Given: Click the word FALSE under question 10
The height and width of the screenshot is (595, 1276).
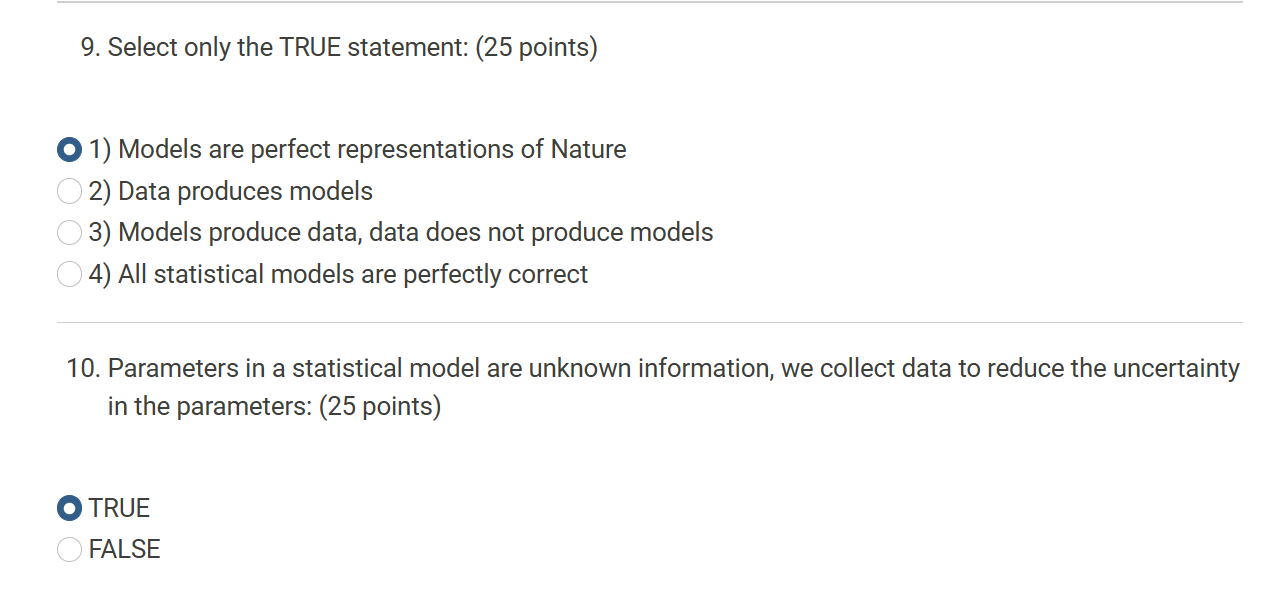Looking at the screenshot, I should click(124, 549).
